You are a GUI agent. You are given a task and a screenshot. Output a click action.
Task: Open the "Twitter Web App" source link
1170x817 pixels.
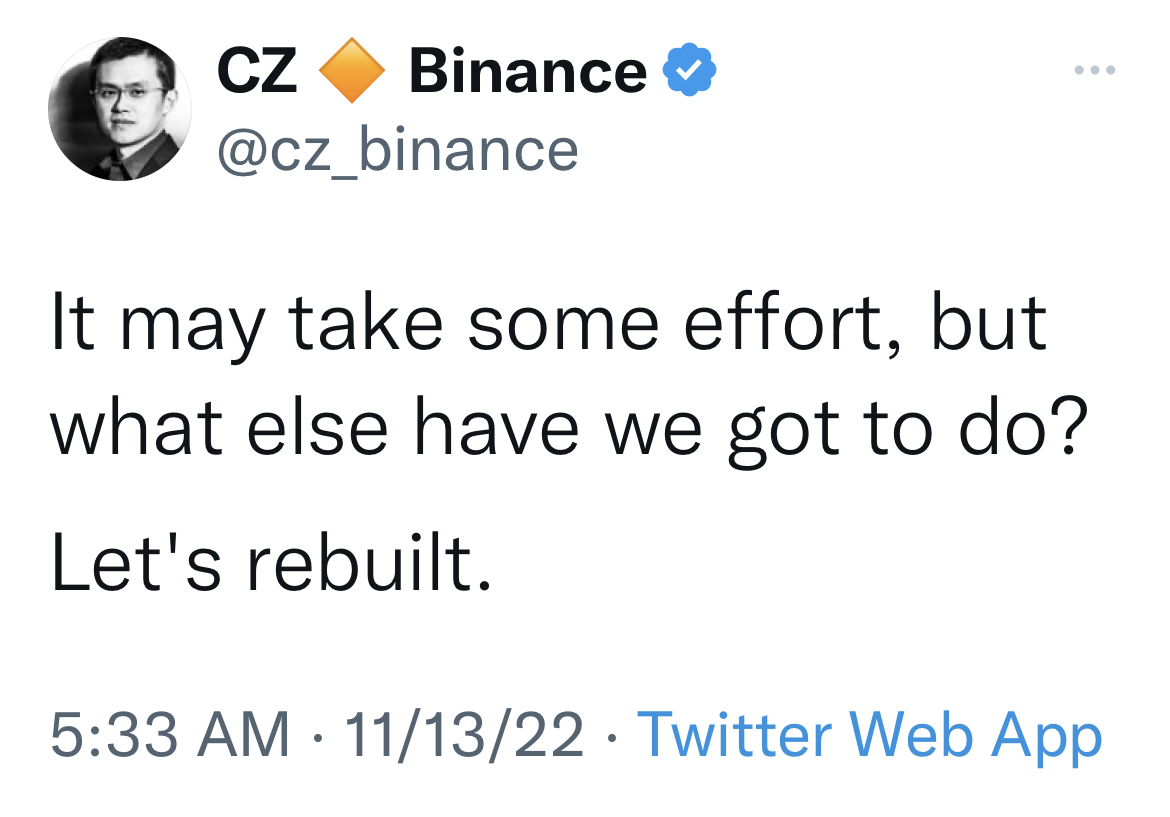869,735
